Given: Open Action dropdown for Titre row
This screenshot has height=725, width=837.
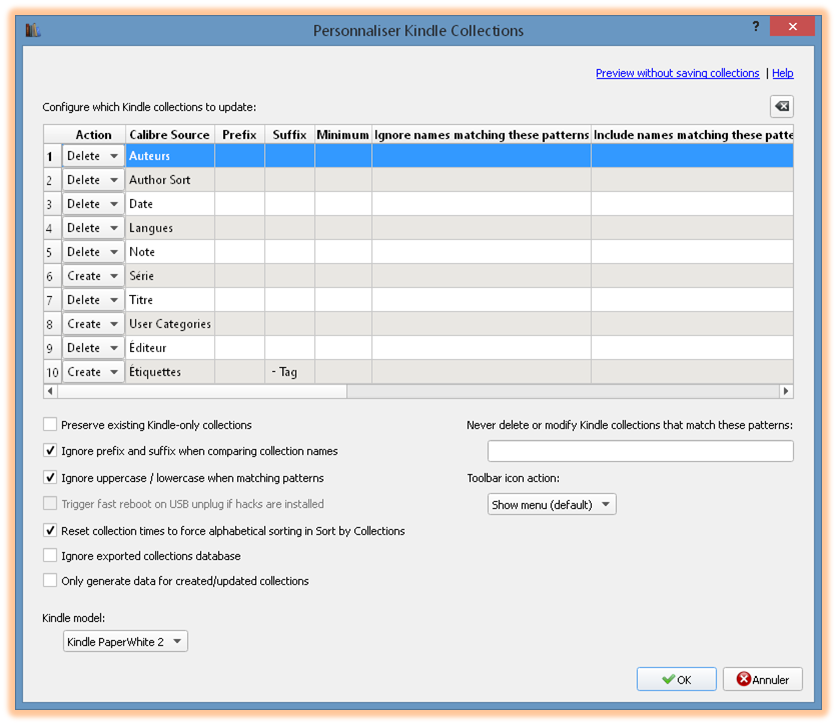Looking at the screenshot, I should tap(93, 300).
